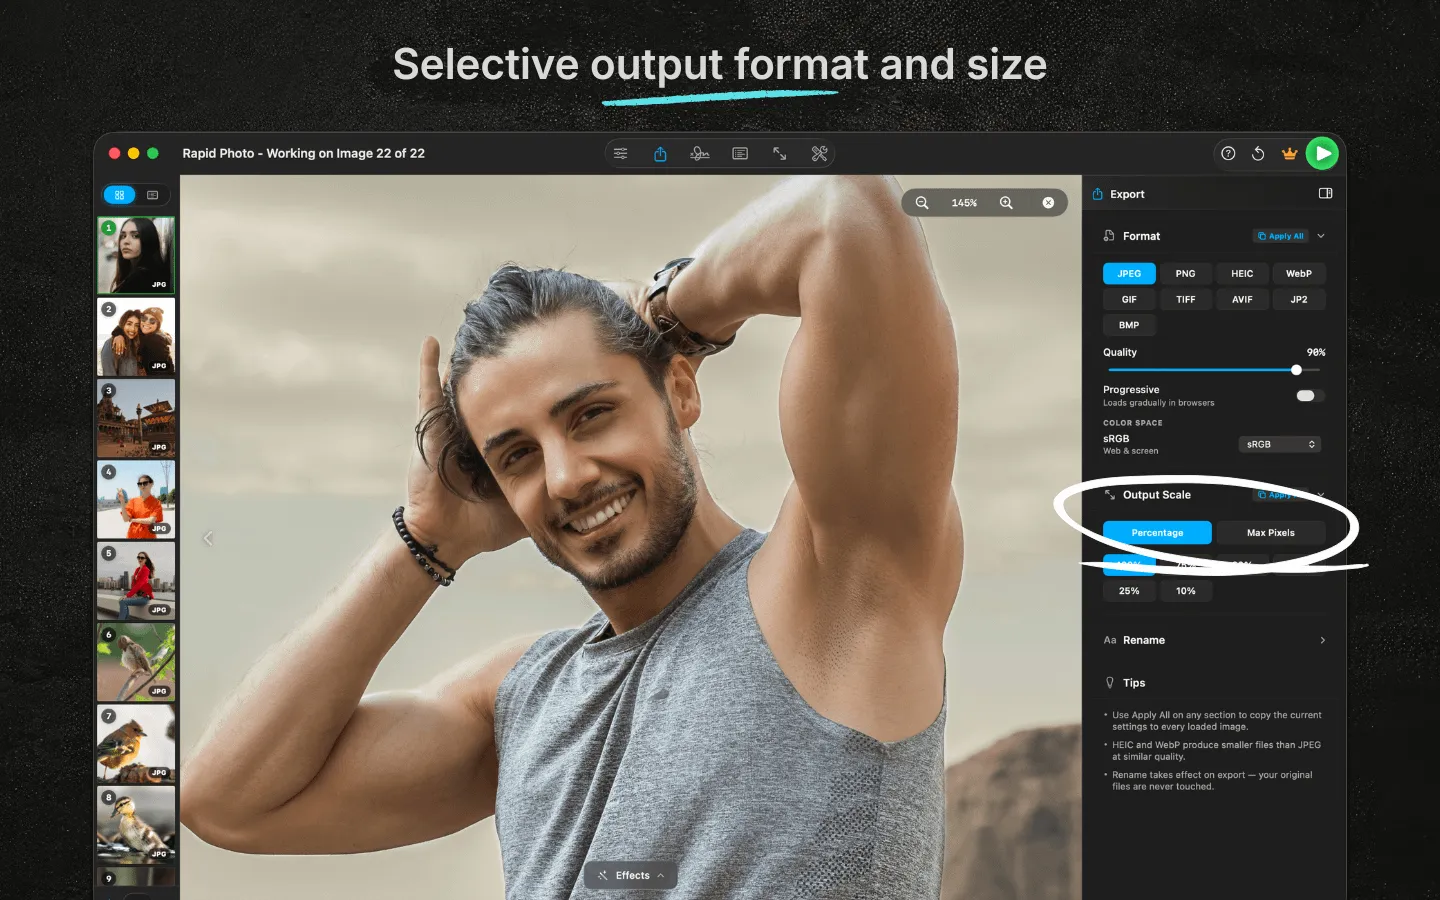1440x900 pixels.
Task: Select GIF output format
Action: click(x=1129, y=299)
